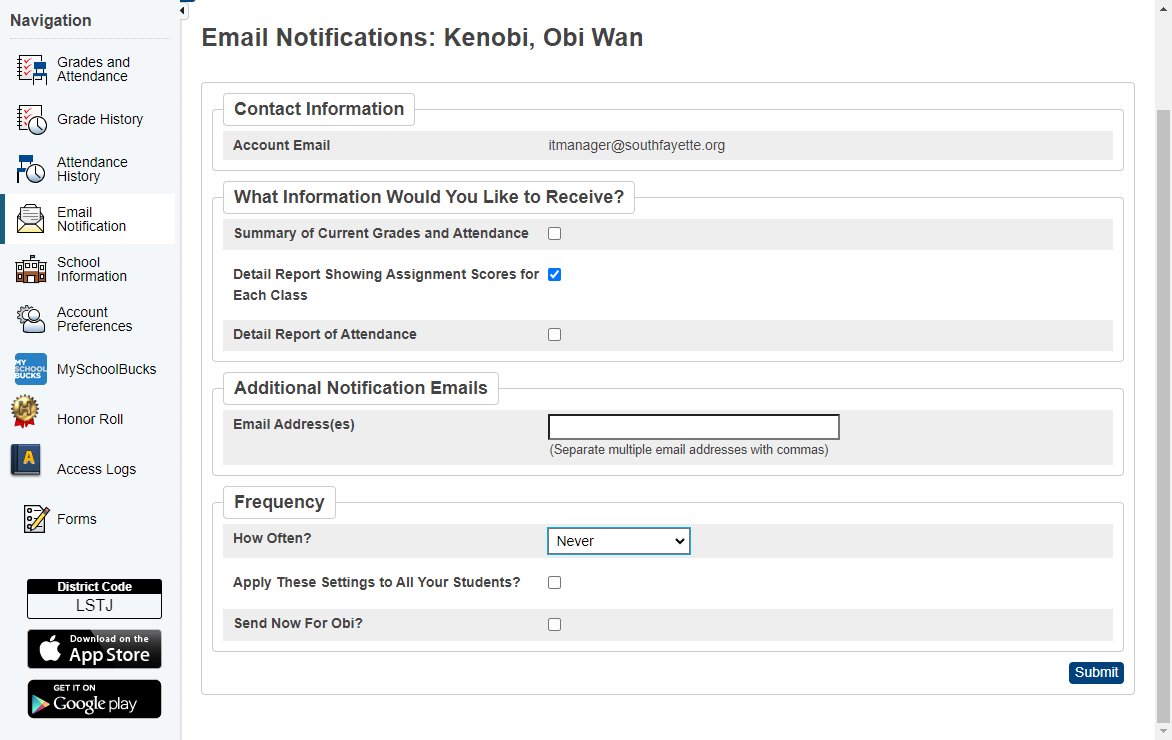
Task: Open the Grade History link
Action: point(100,120)
